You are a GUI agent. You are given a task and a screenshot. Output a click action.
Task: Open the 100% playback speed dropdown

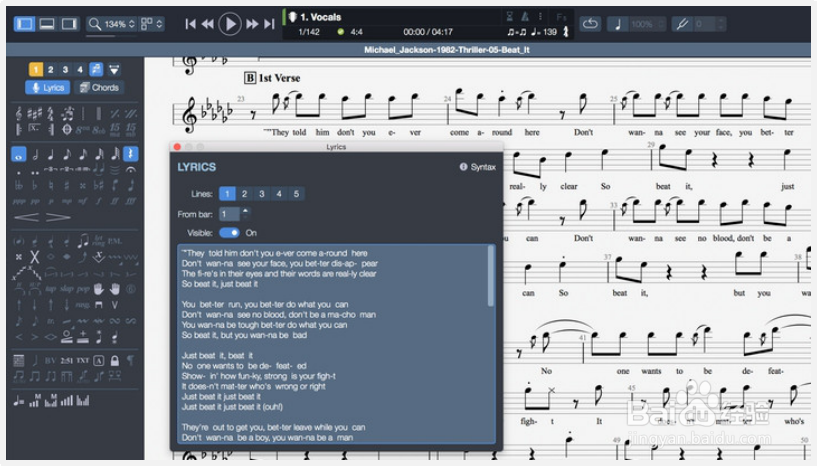(x=646, y=24)
